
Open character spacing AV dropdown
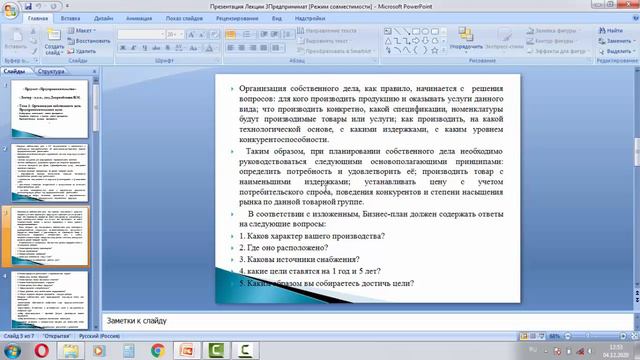(x=179, y=48)
